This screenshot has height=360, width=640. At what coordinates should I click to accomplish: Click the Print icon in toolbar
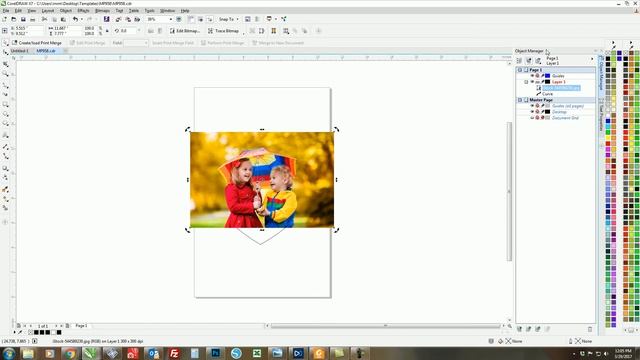33,19
